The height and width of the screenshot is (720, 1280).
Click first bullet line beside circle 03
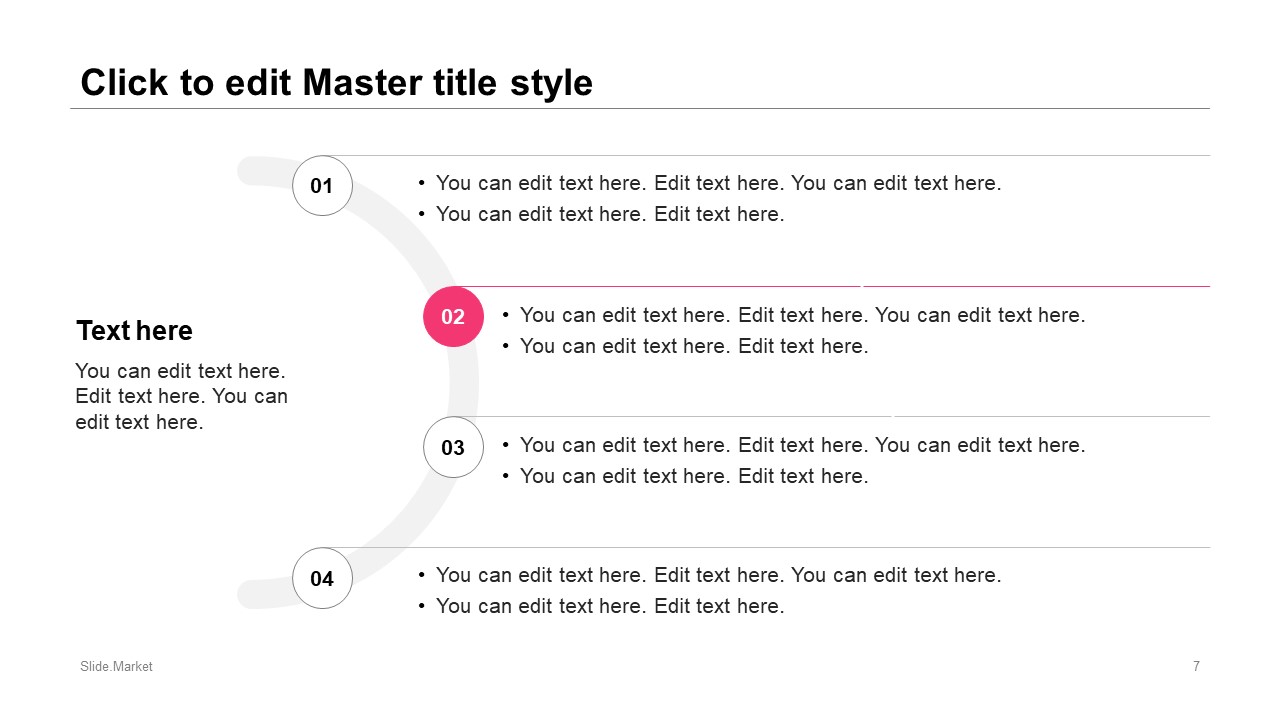coord(794,445)
